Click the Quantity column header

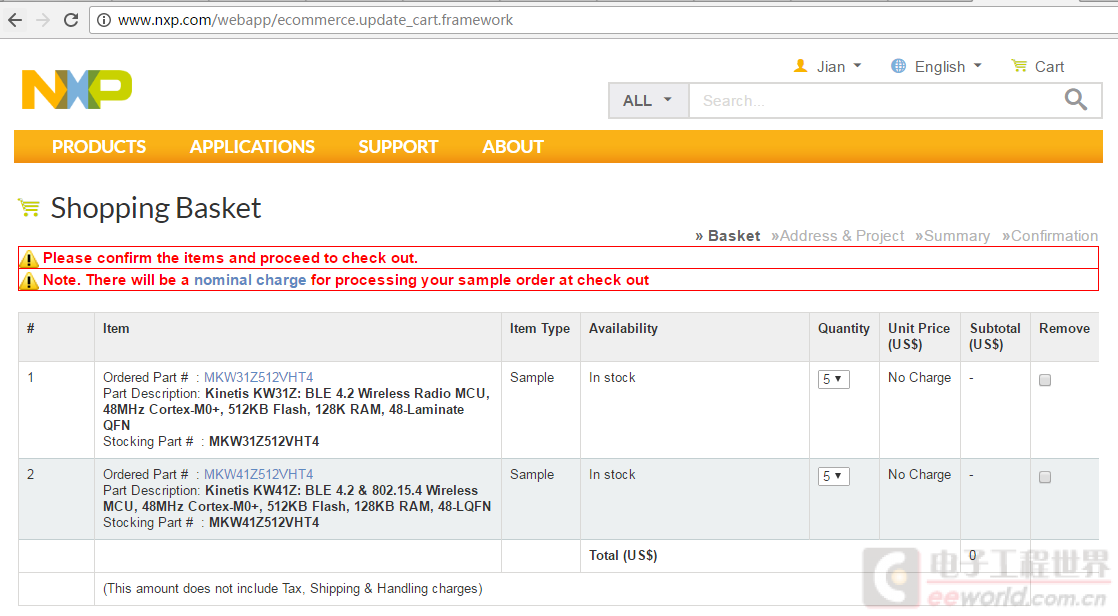click(843, 329)
